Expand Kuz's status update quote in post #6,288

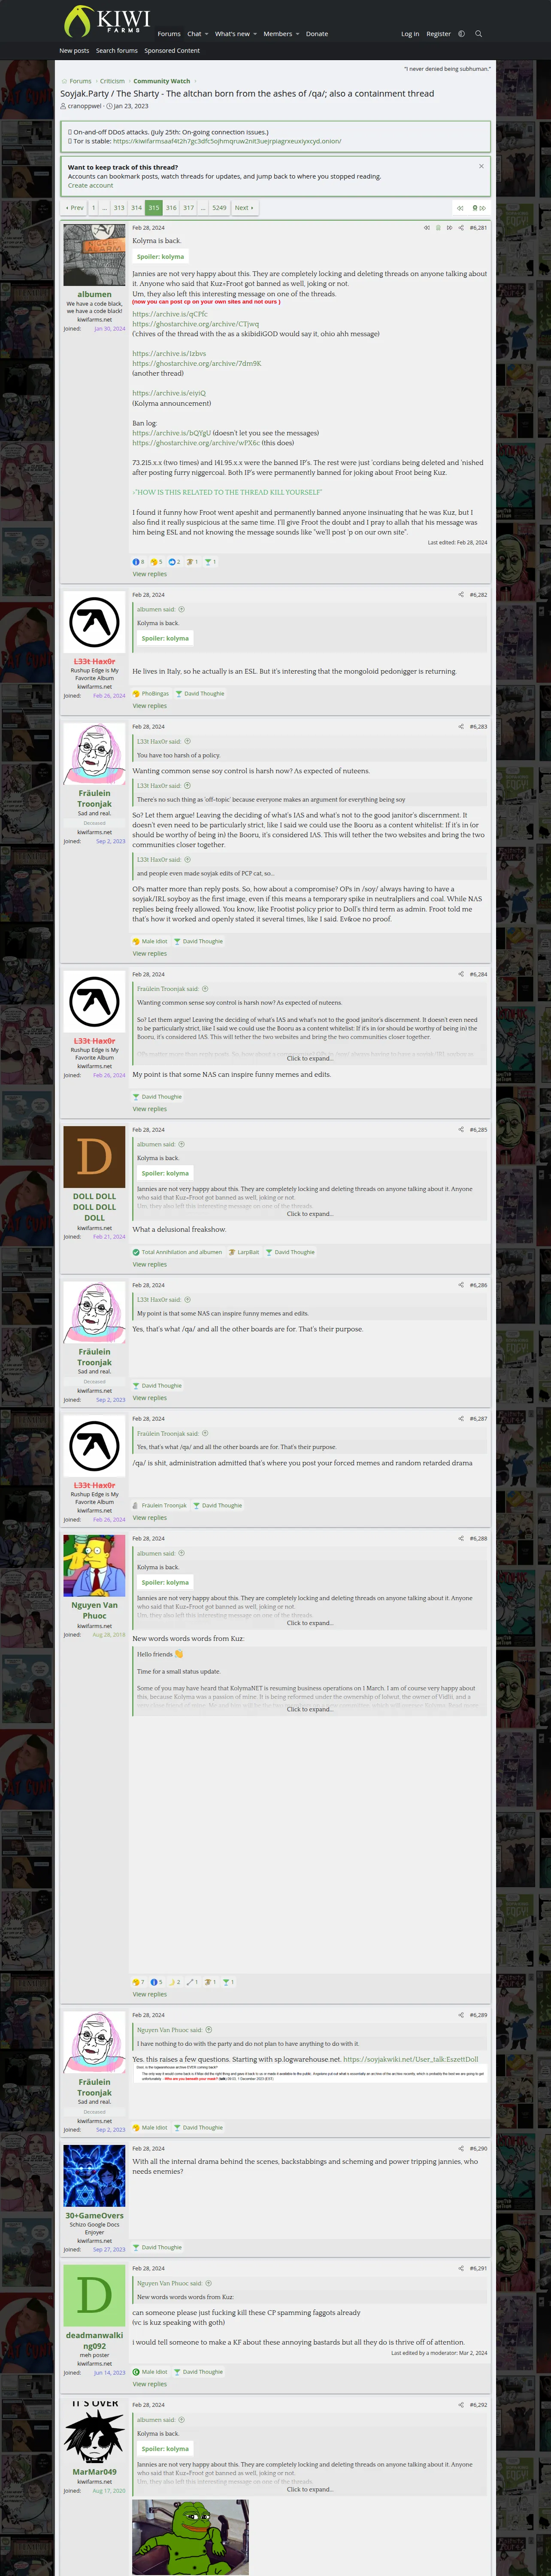[310, 1709]
